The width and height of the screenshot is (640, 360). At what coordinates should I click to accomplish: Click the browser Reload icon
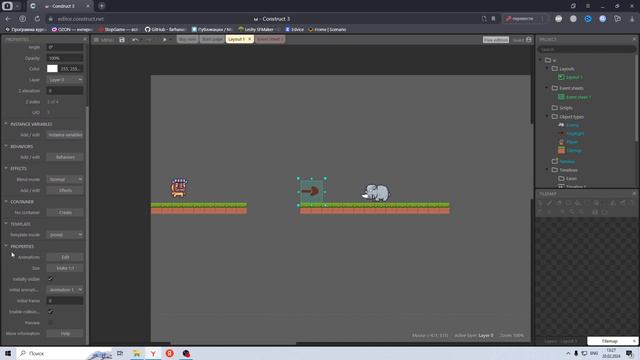[37, 19]
